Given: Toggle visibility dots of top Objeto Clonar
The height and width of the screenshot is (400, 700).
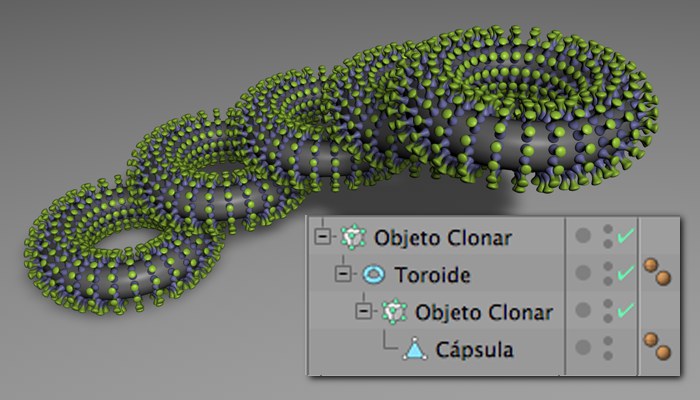Looking at the screenshot, I should (608, 236).
